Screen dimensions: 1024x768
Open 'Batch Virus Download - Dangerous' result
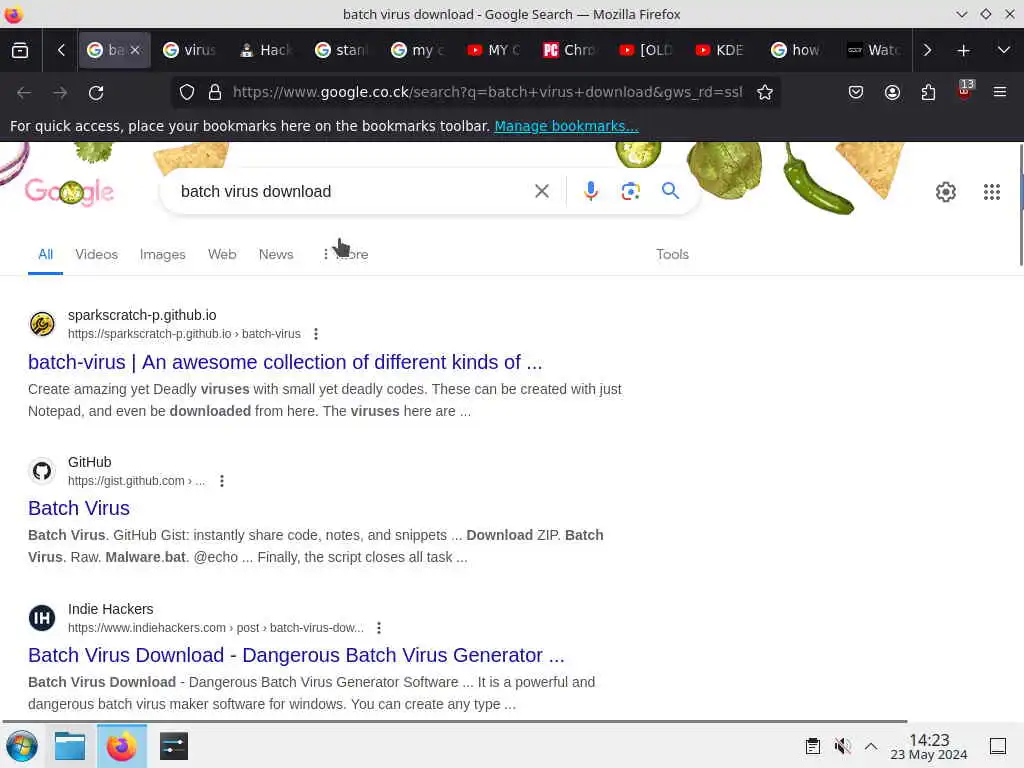296,655
